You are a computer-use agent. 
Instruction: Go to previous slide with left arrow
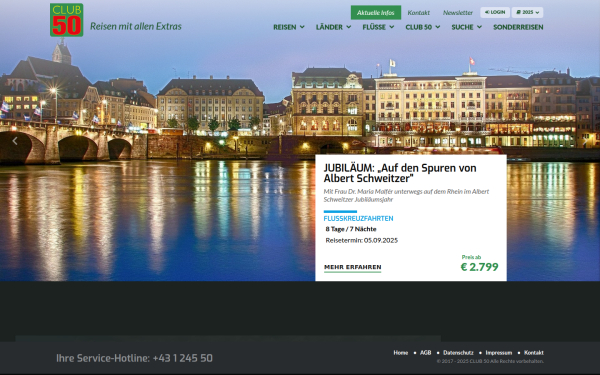point(15,141)
